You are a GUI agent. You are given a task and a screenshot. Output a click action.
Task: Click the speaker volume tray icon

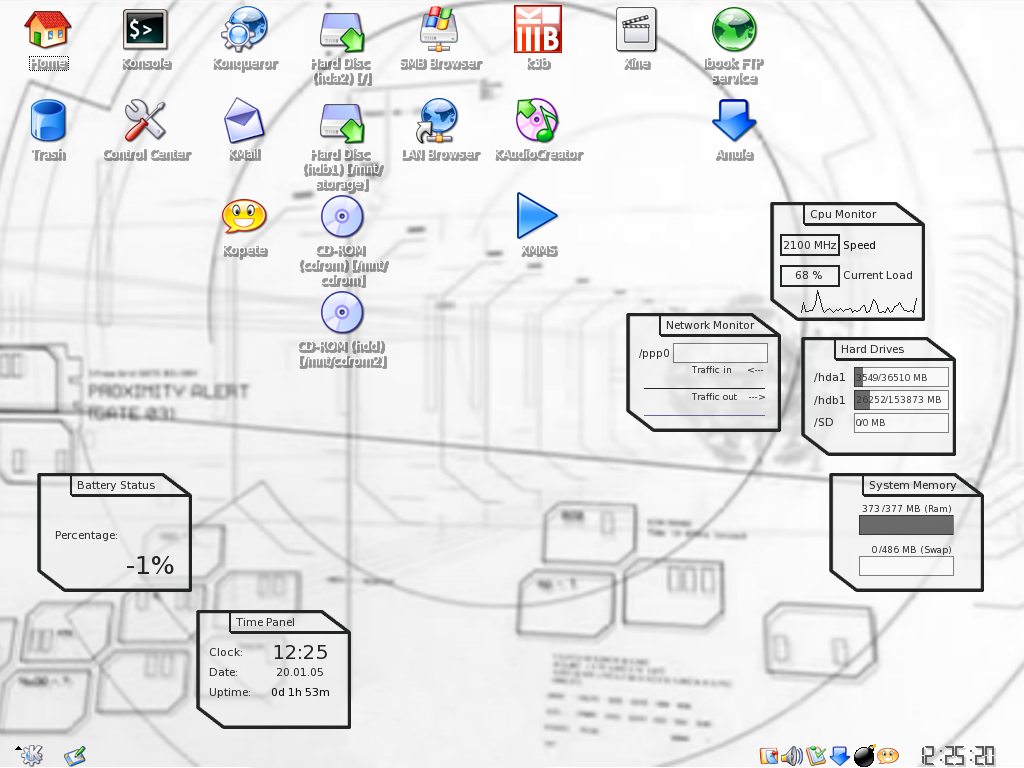792,756
